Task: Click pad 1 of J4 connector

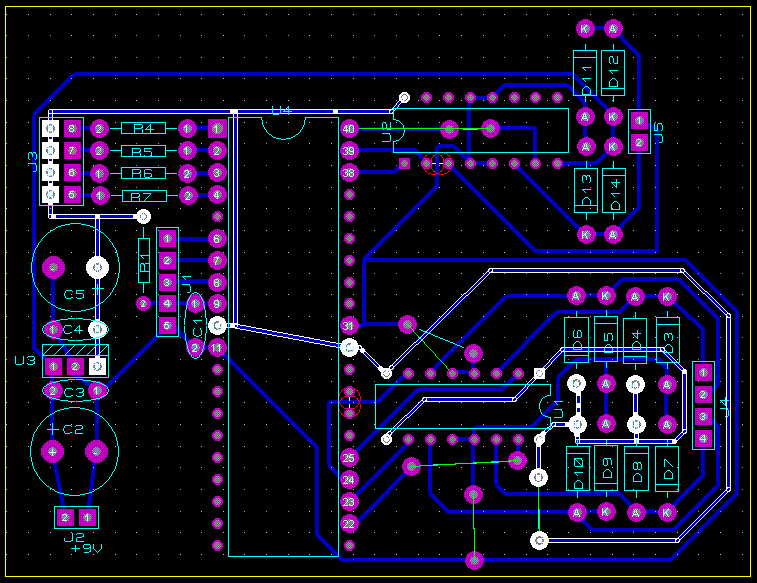Action: click(x=703, y=373)
